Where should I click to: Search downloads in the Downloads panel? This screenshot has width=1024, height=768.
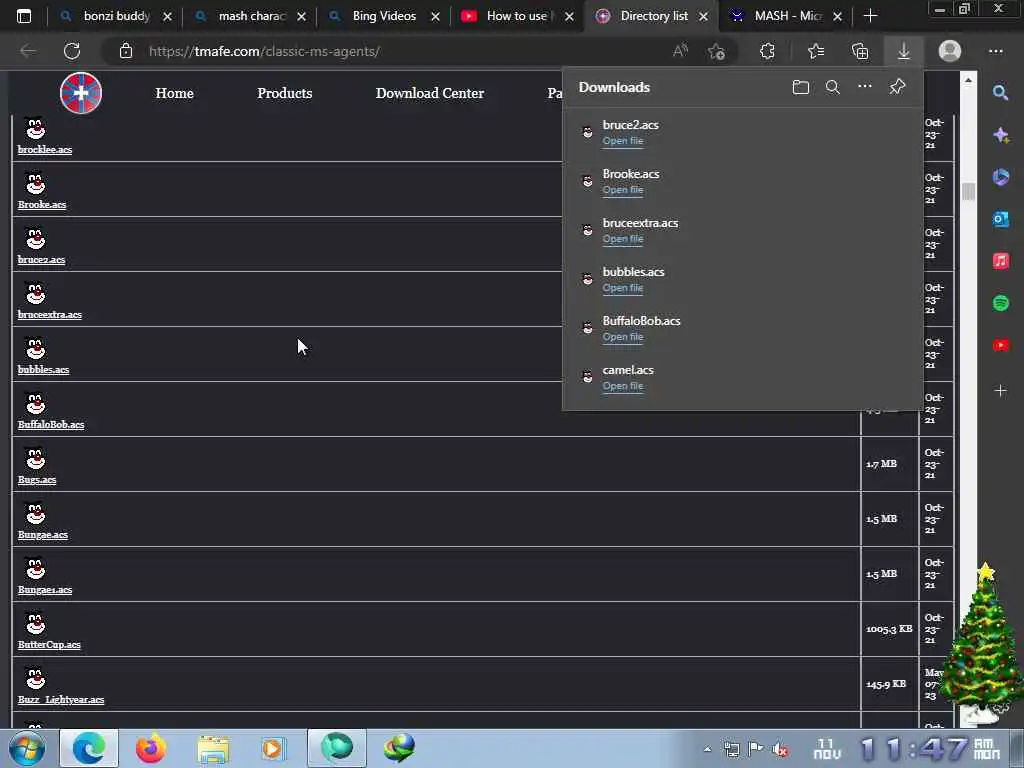point(833,87)
